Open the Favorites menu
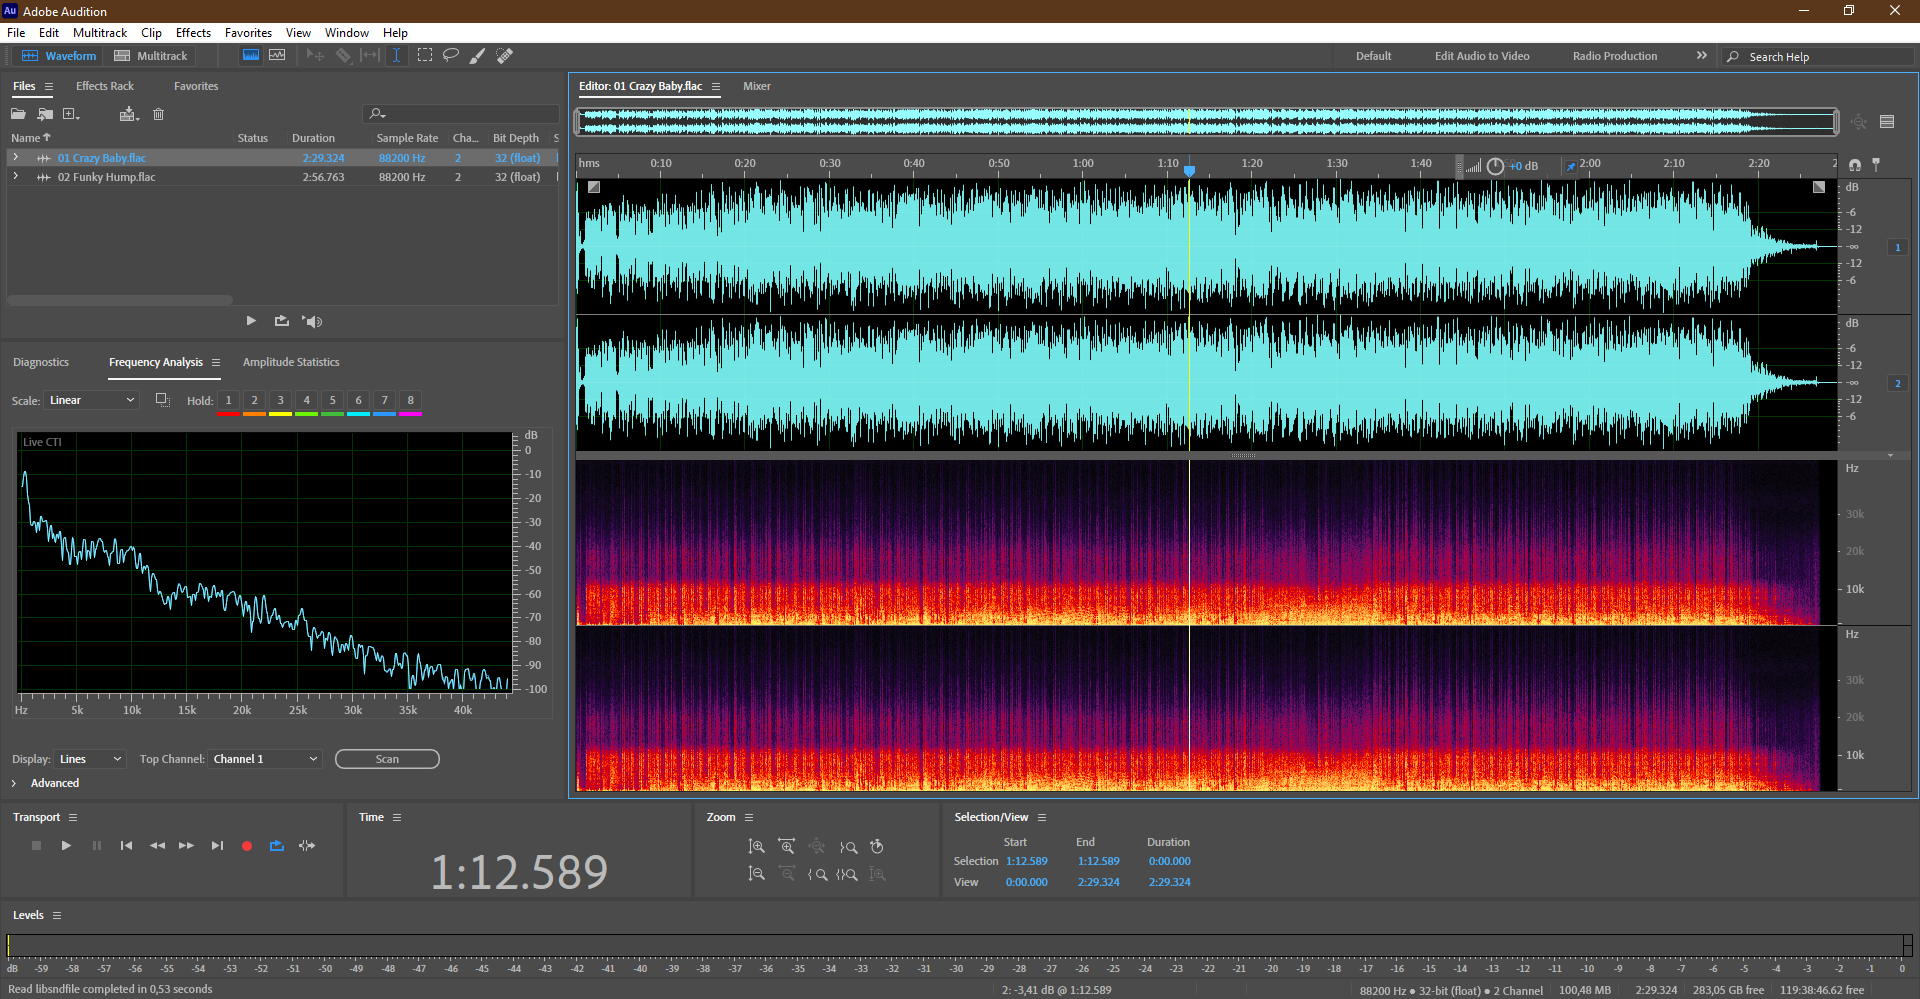This screenshot has width=1920, height=999. click(x=248, y=33)
